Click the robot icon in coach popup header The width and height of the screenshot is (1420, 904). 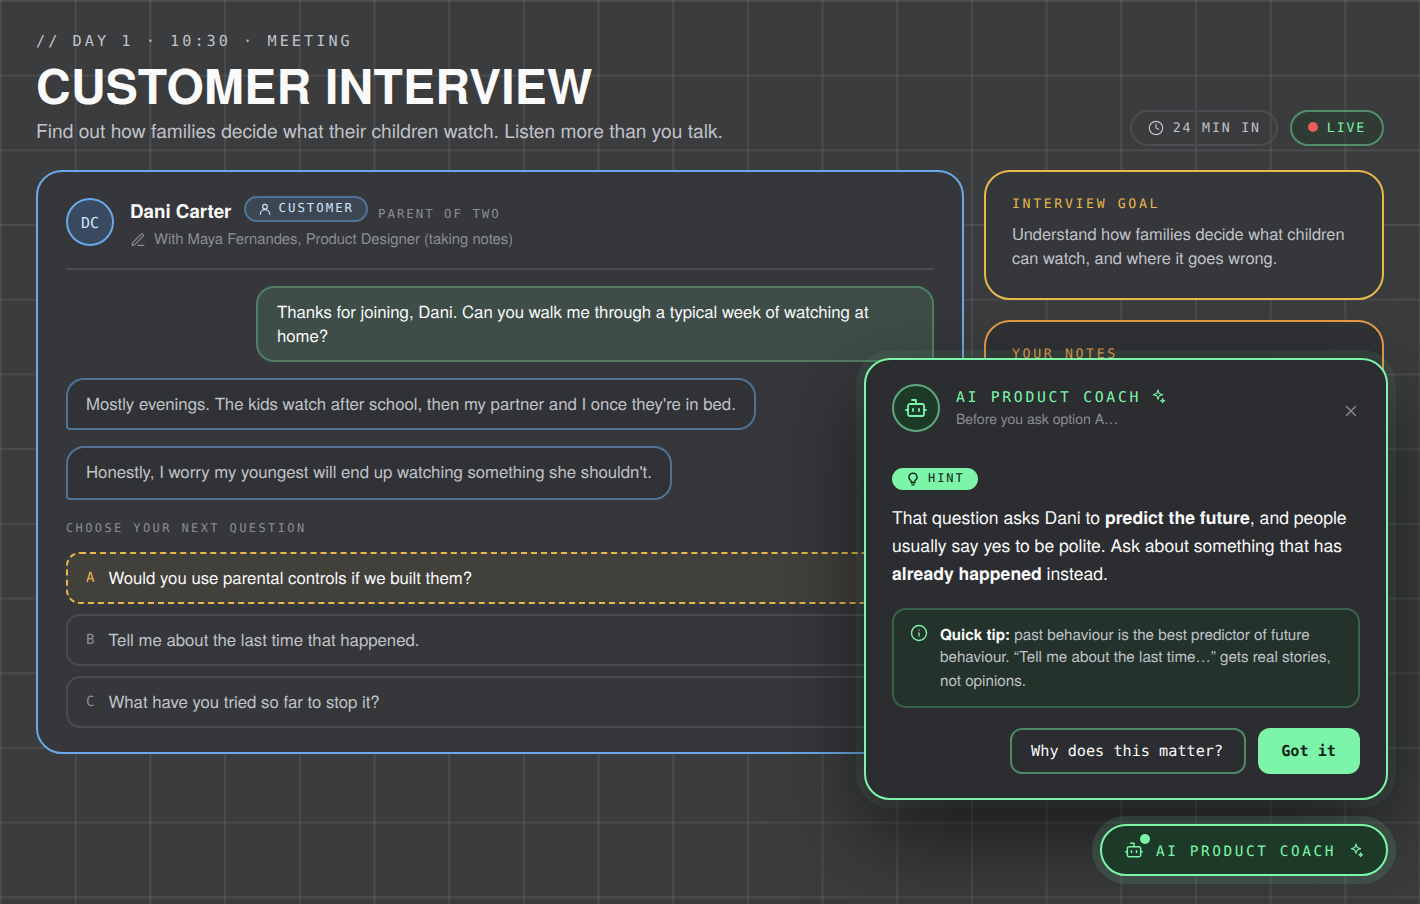916,408
